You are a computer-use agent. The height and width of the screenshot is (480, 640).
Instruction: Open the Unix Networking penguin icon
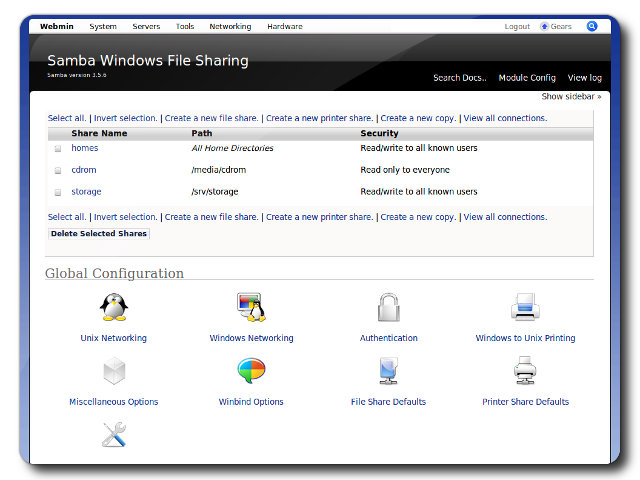click(114, 307)
